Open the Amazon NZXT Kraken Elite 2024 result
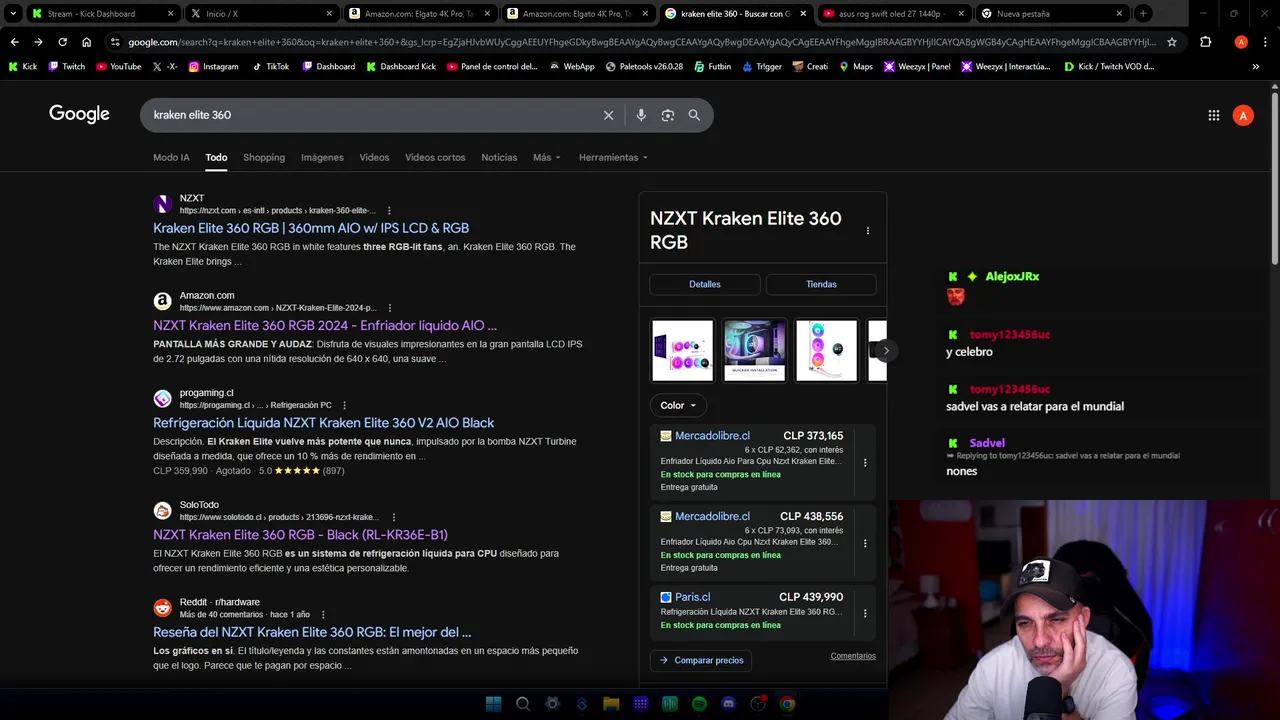 coord(325,325)
